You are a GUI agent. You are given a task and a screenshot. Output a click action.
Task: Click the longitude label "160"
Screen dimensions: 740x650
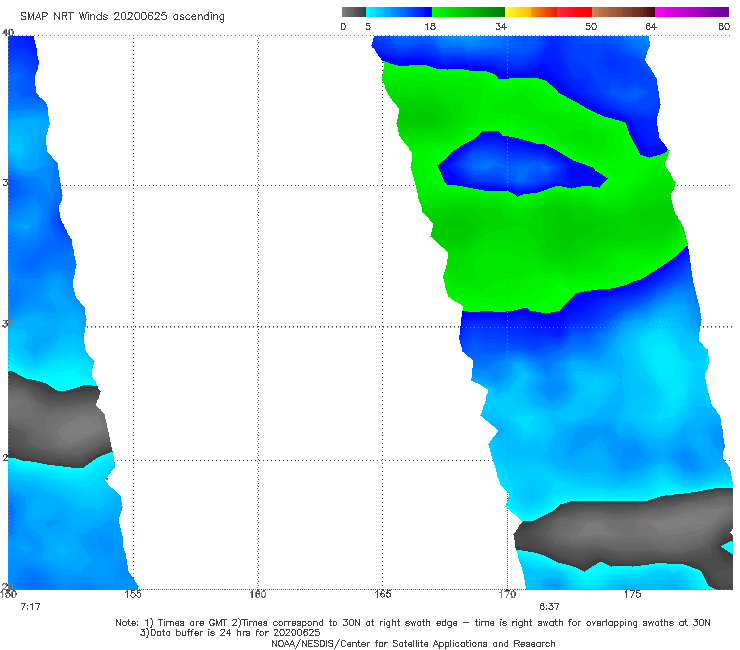(258, 594)
